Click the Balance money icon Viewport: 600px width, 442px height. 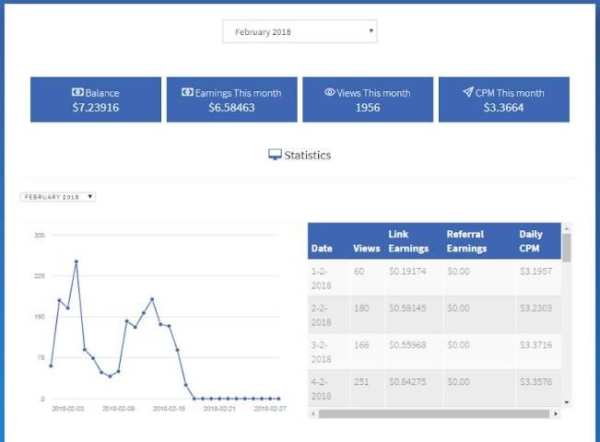pyautogui.click(x=78, y=92)
